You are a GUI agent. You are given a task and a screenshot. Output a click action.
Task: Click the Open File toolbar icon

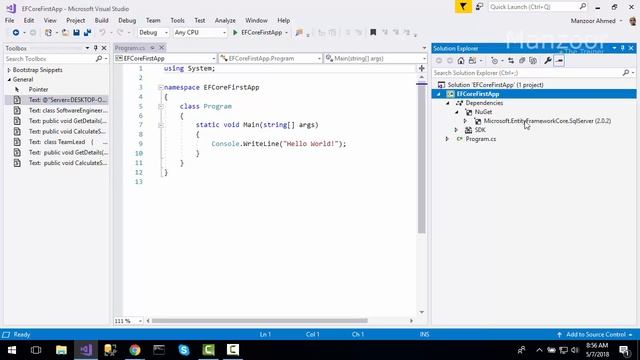(65, 33)
